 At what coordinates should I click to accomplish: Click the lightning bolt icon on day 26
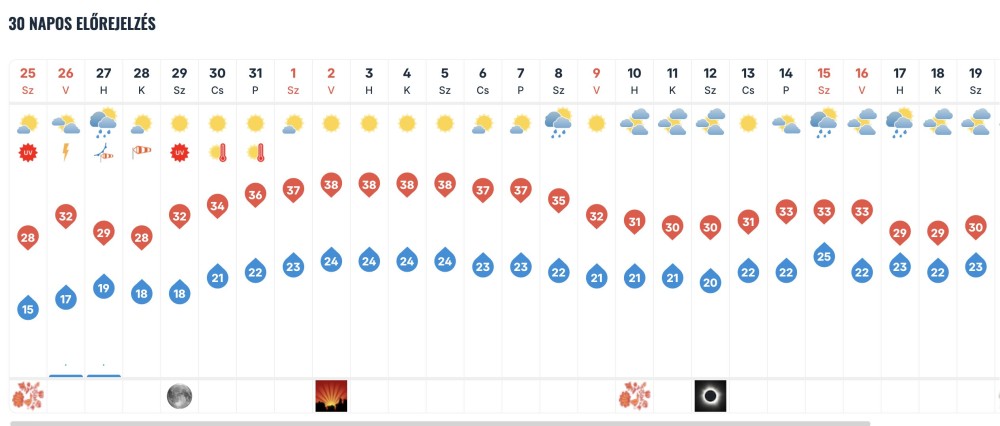[x=65, y=152]
